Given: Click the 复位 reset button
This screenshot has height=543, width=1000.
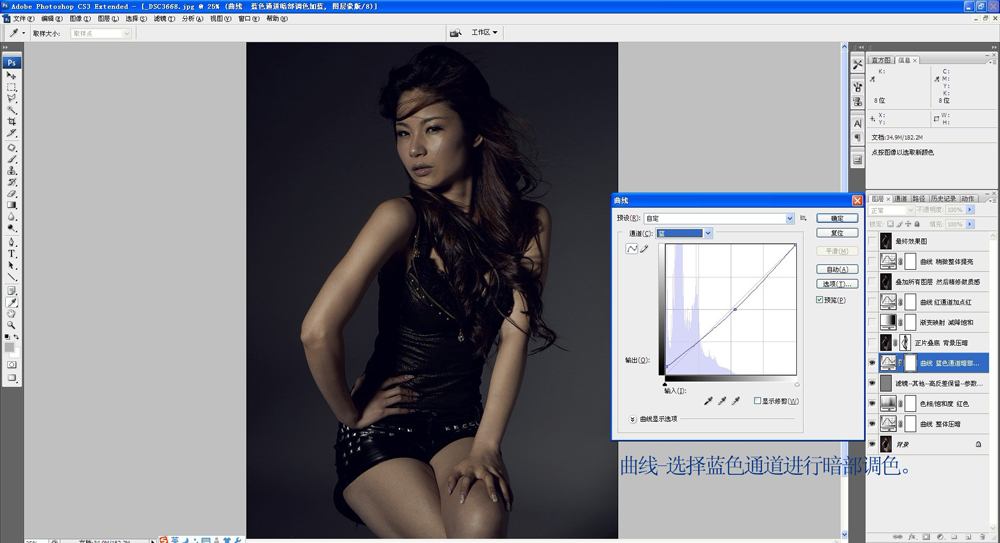Looking at the screenshot, I should tap(837, 233).
